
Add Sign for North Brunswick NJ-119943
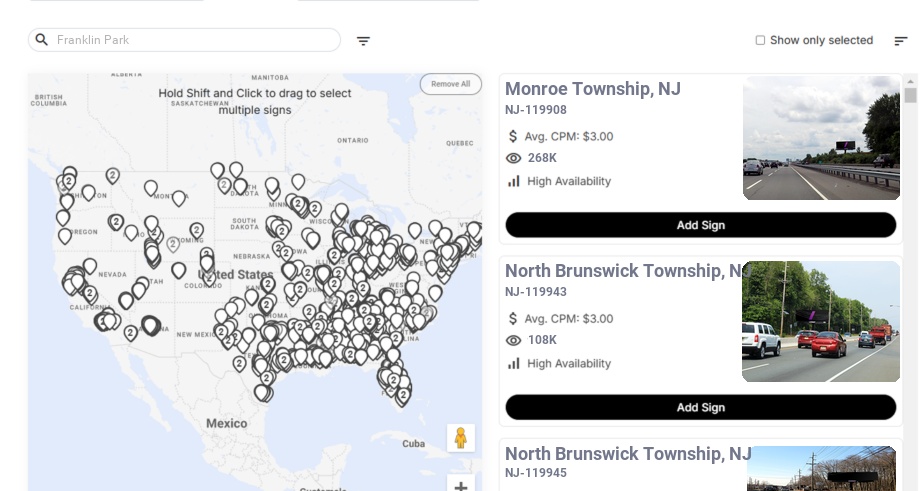click(x=700, y=407)
